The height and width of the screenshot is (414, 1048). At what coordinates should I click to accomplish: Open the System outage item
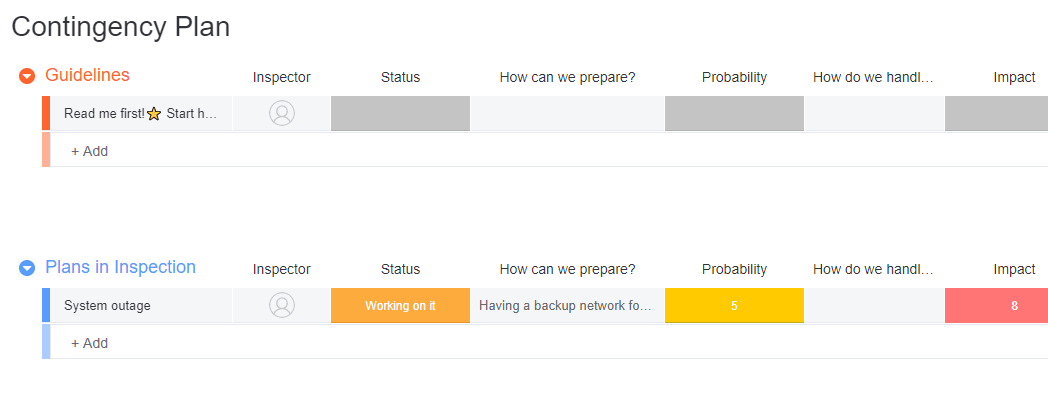[x=107, y=306]
